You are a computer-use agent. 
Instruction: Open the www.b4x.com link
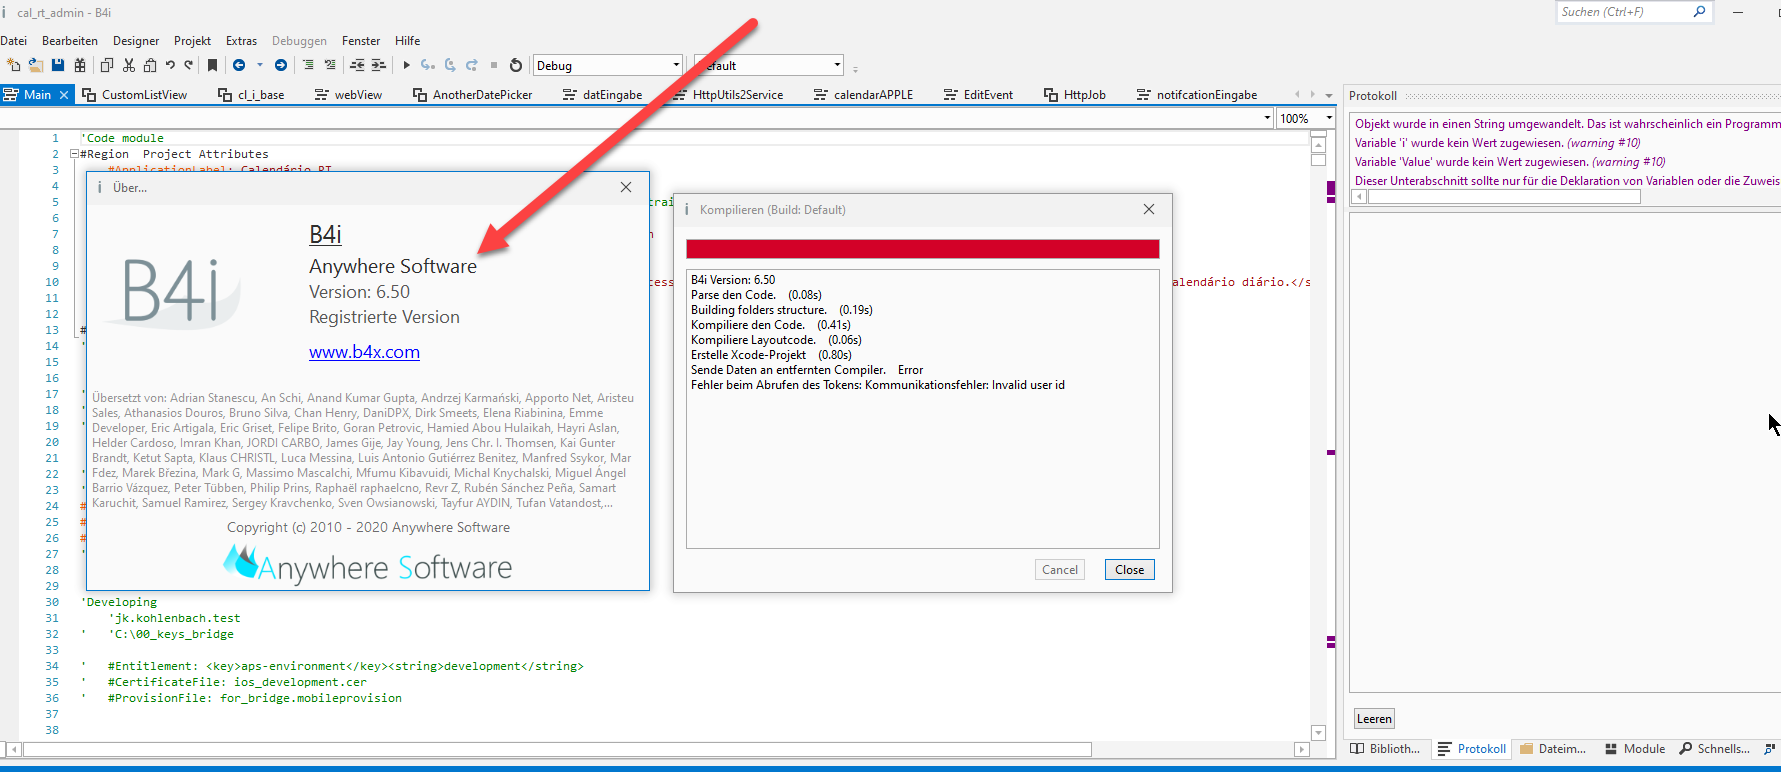tap(364, 352)
